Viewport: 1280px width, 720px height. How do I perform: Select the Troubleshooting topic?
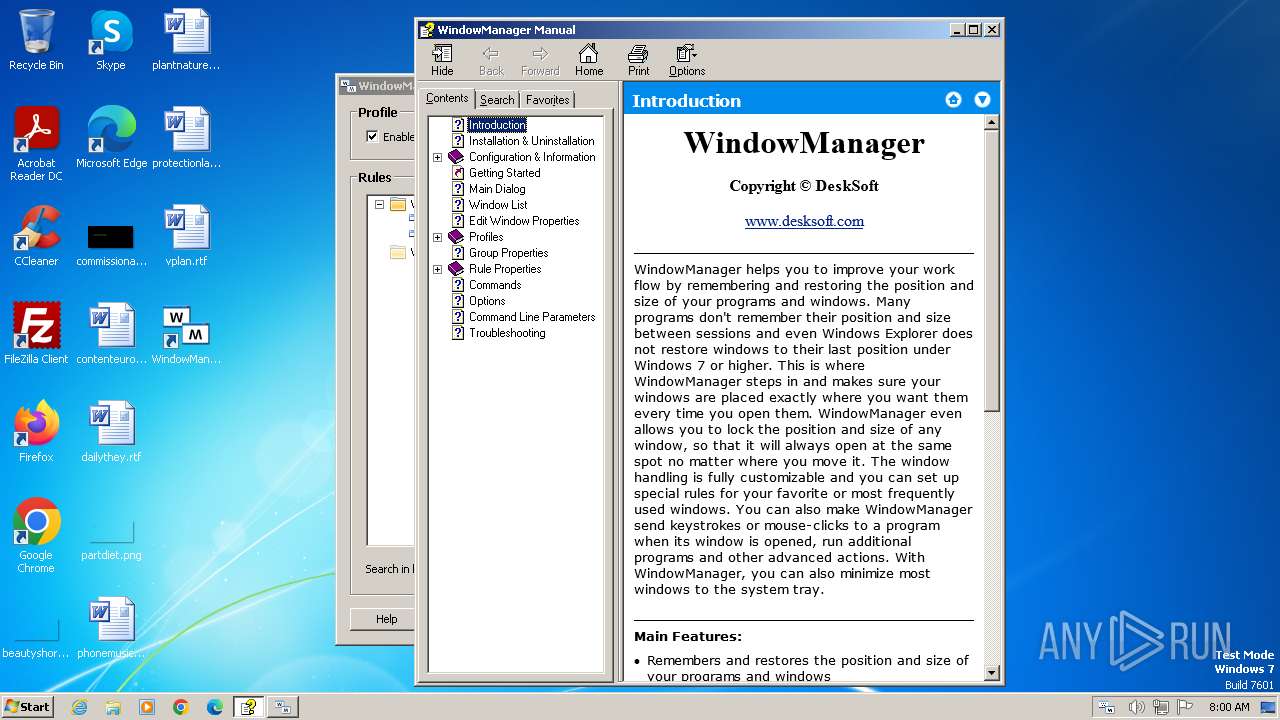tap(507, 333)
